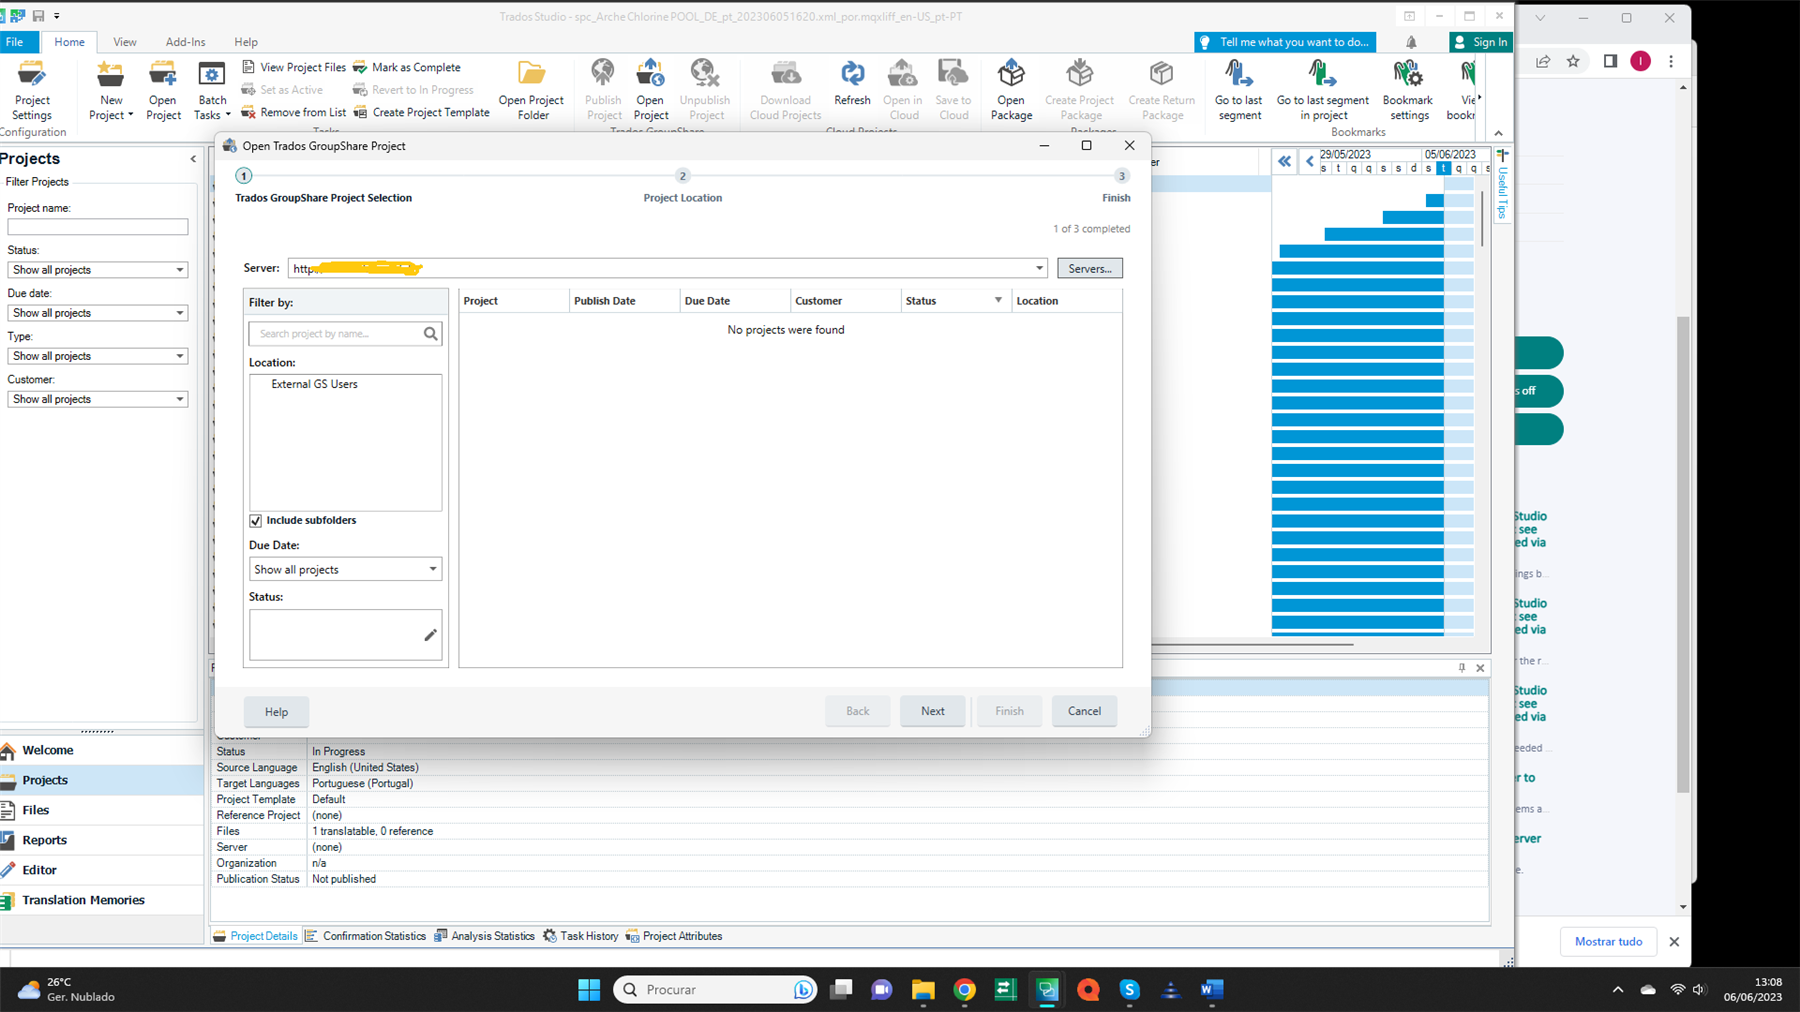The height and width of the screenshot is (1012, 1800).
Task: Collapse the ribbon with the up chevron
Action: [1498, 133]
